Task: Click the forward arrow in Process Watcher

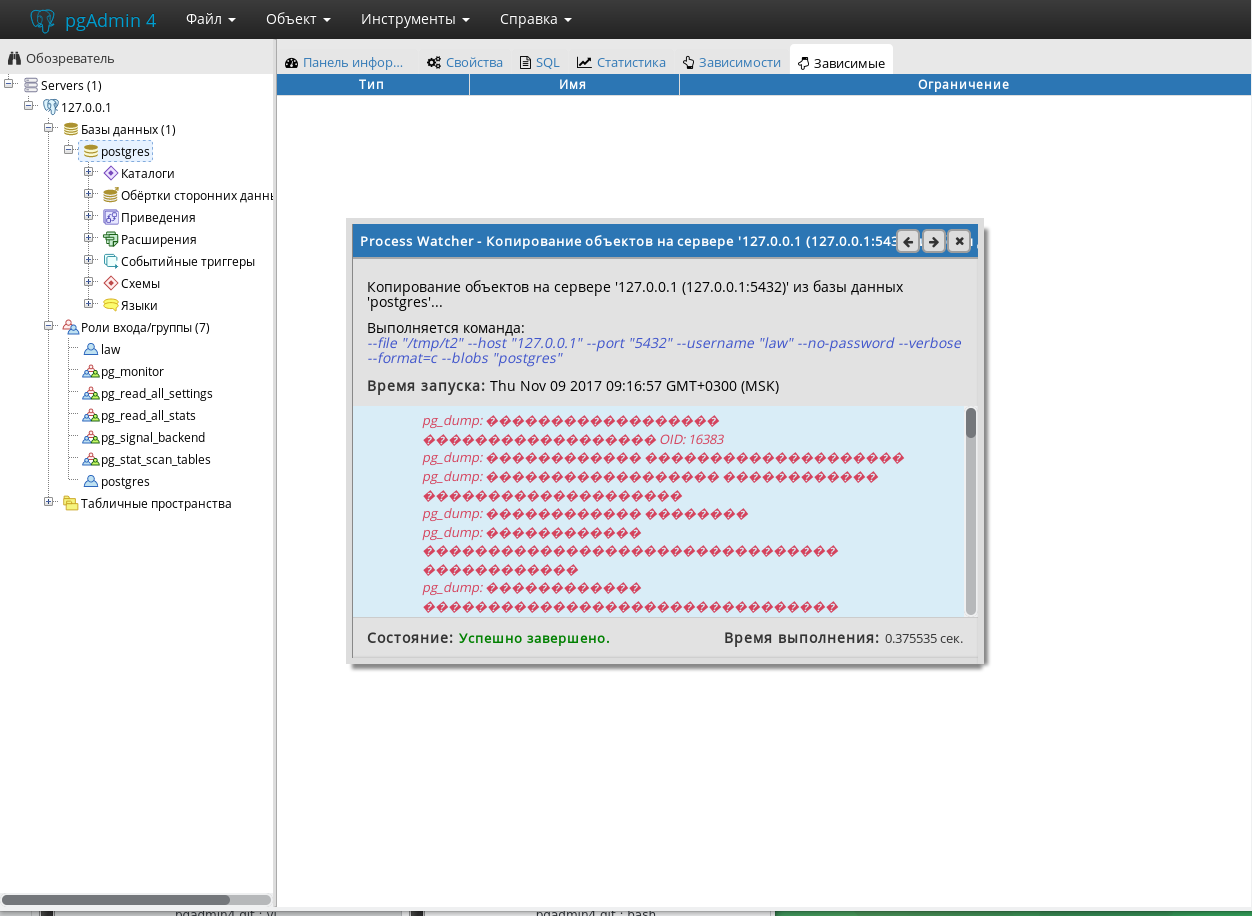Action: click(933, 241)
